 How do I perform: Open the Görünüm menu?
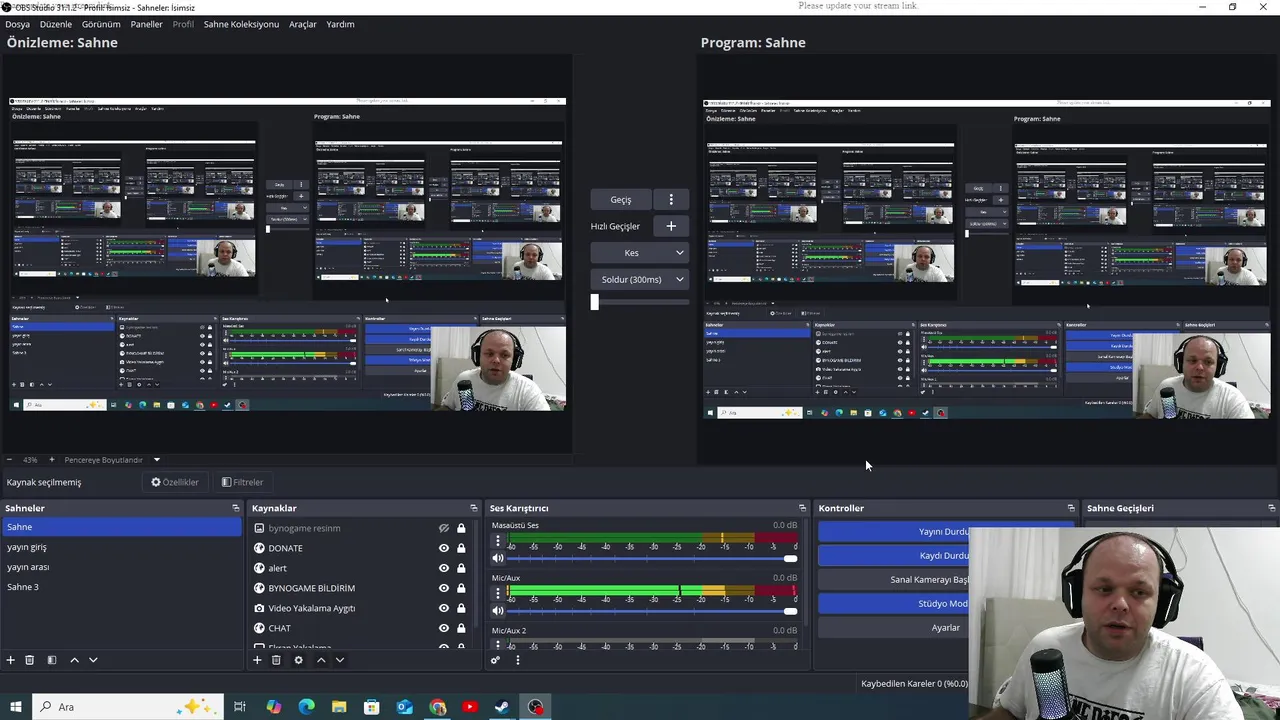[x=101, y=24]
